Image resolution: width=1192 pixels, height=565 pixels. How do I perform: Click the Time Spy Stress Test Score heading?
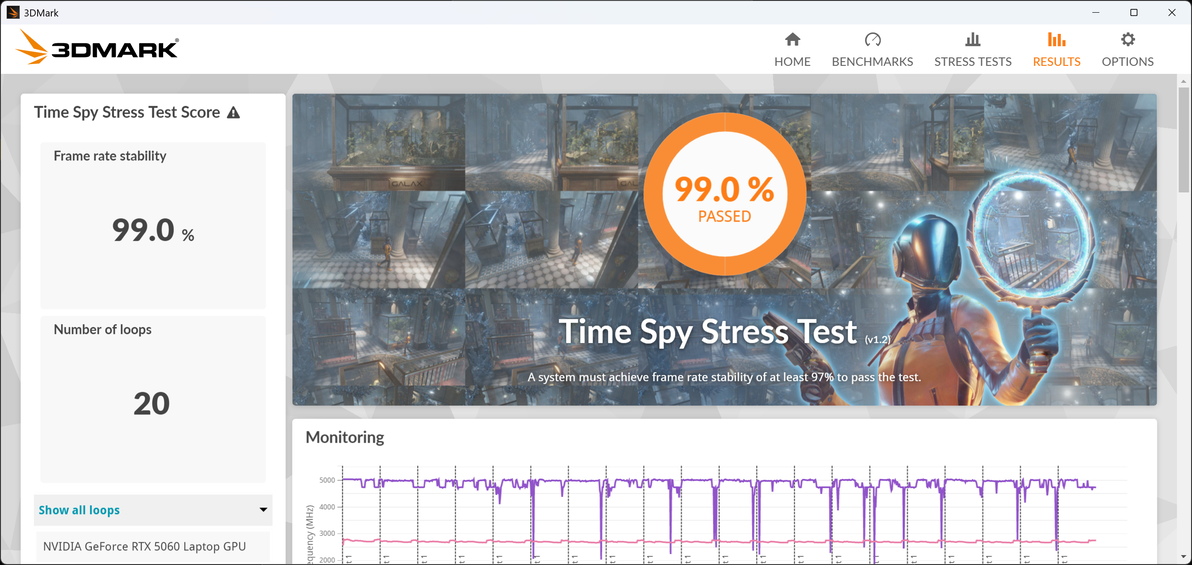(x=127, y=113)
